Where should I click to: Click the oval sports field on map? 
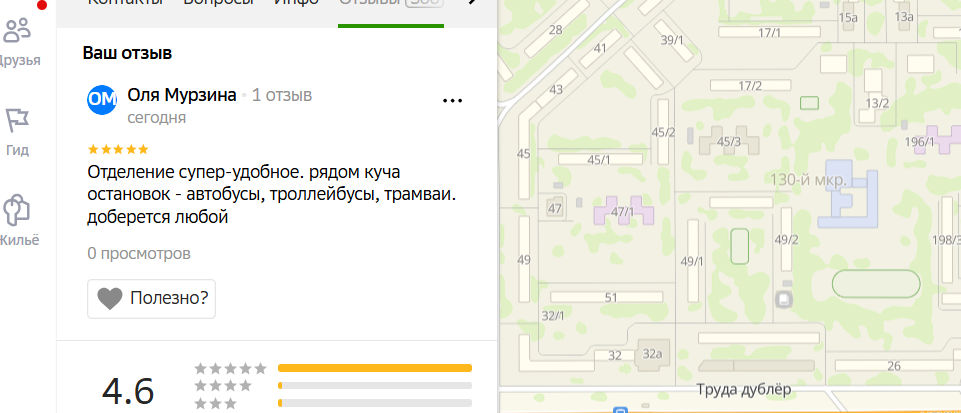click(x=876, y=284)
